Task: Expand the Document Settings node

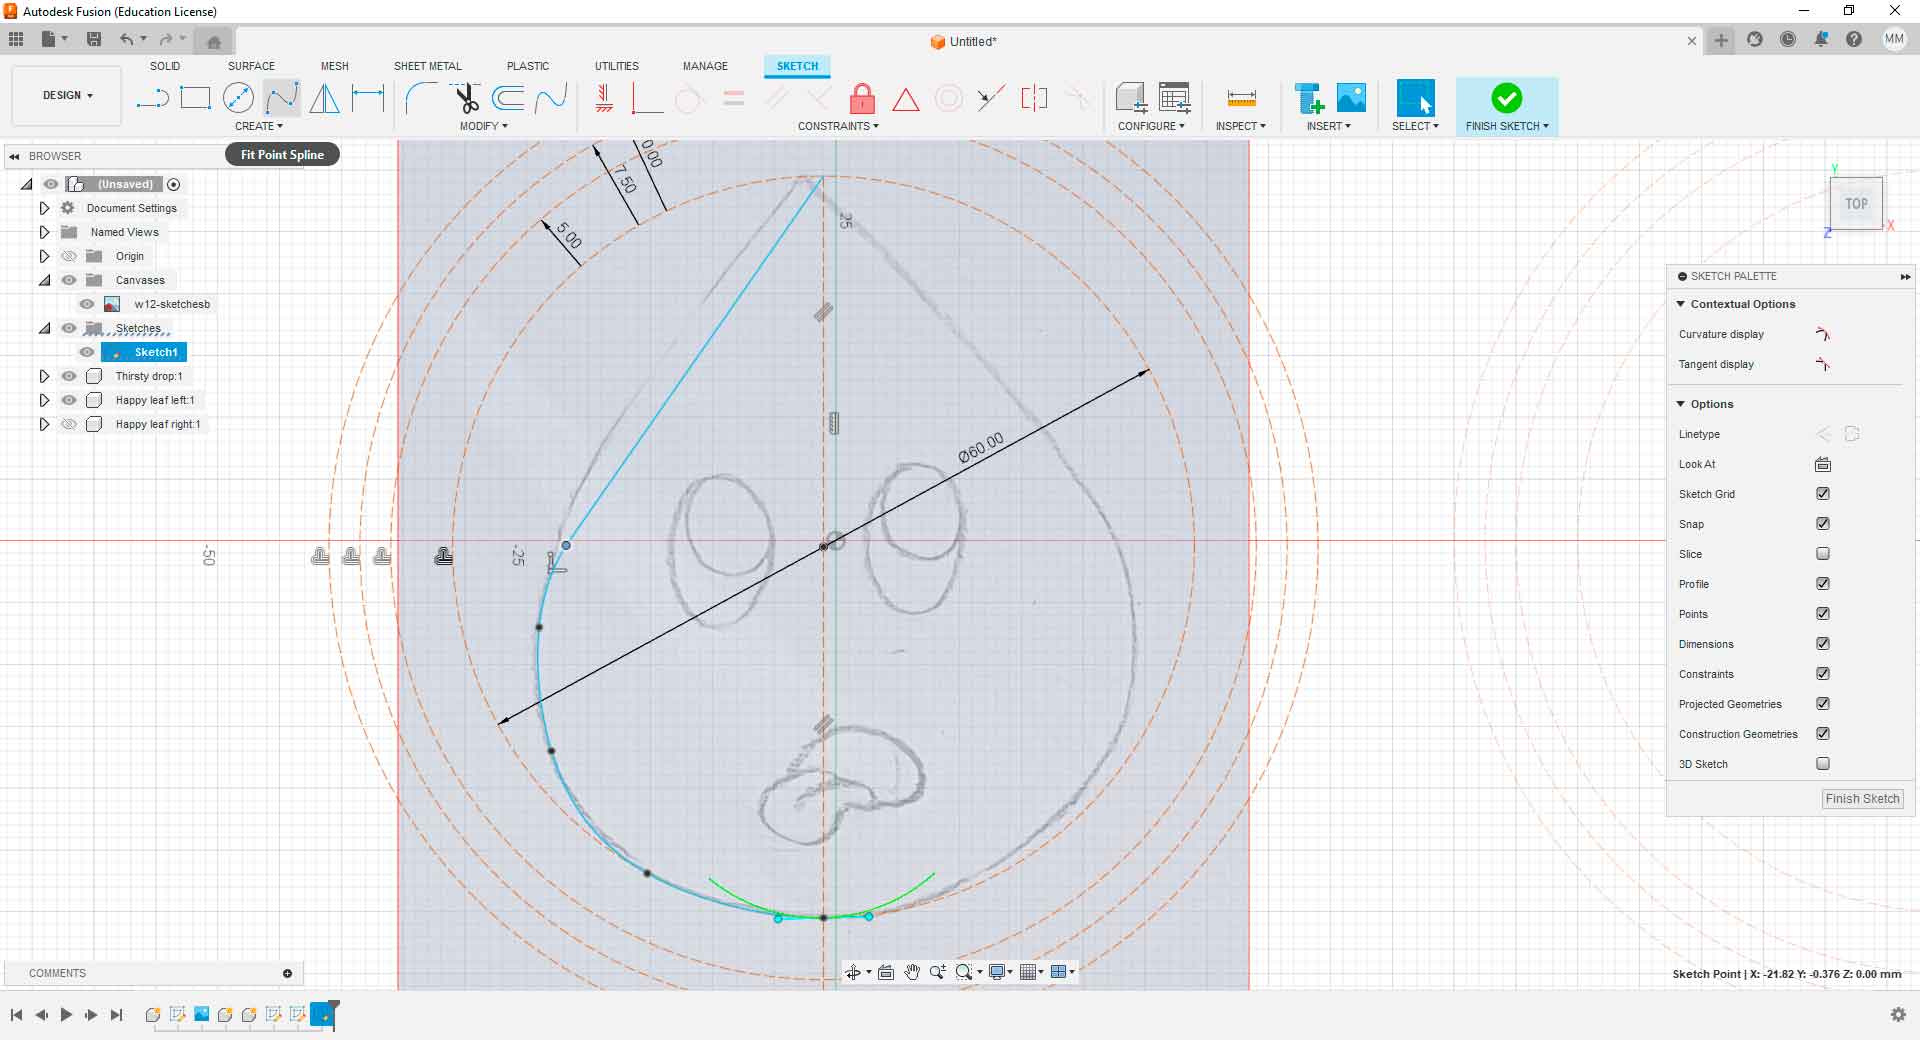Action: (x=44, y=208)
